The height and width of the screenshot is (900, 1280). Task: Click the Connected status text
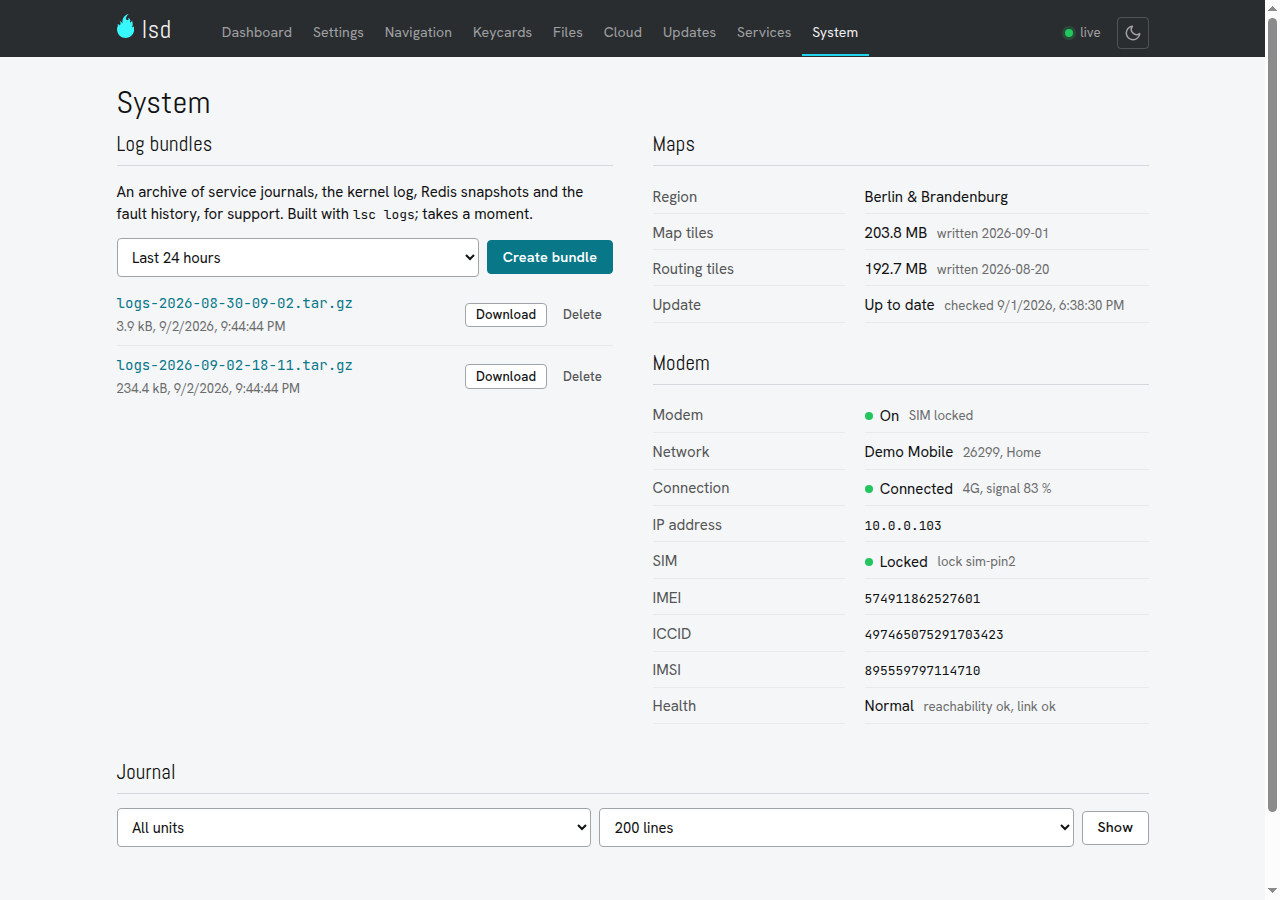click(916, 489)
